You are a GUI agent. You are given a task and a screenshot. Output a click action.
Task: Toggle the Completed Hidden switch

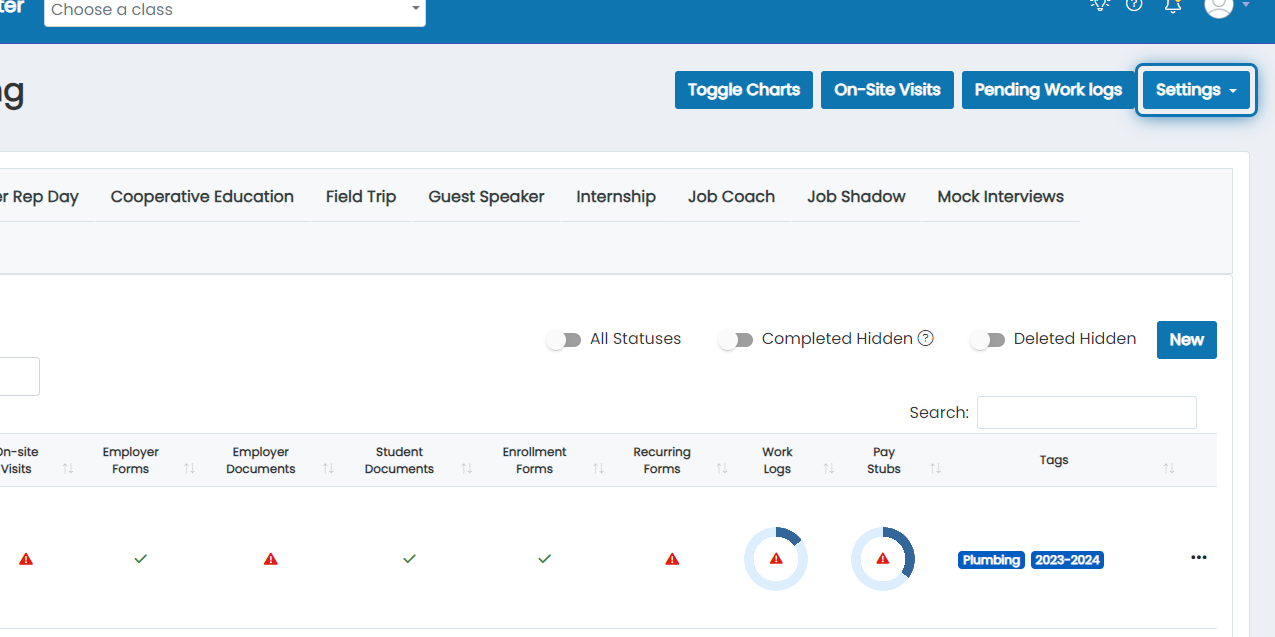pyautogui.click(x=736, y=340)
